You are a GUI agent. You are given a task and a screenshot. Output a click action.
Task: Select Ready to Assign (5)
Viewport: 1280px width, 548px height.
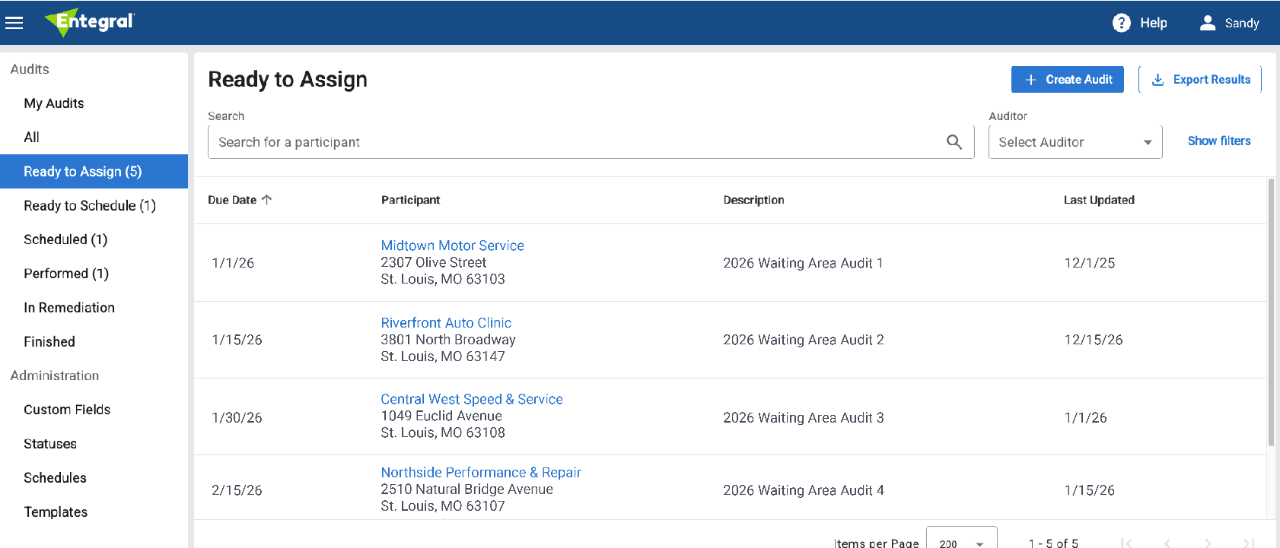coord(94,171)
